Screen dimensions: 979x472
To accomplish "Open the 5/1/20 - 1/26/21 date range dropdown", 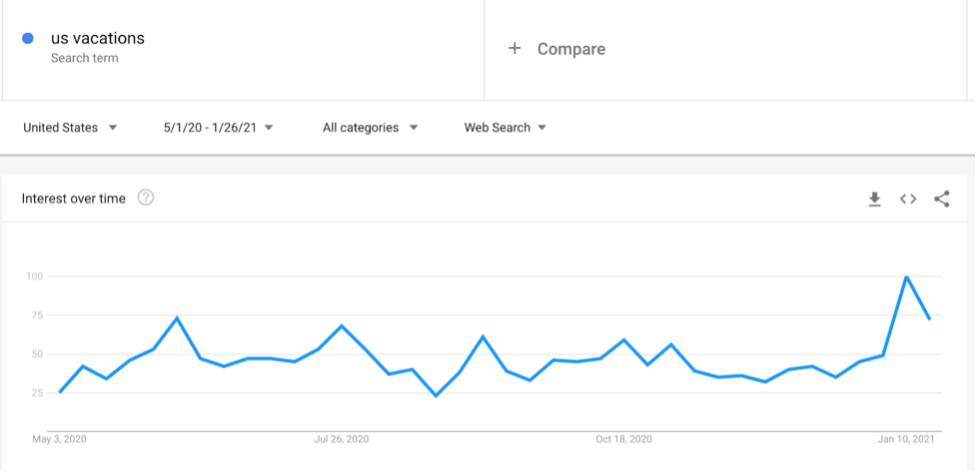I will click(219, 127).
